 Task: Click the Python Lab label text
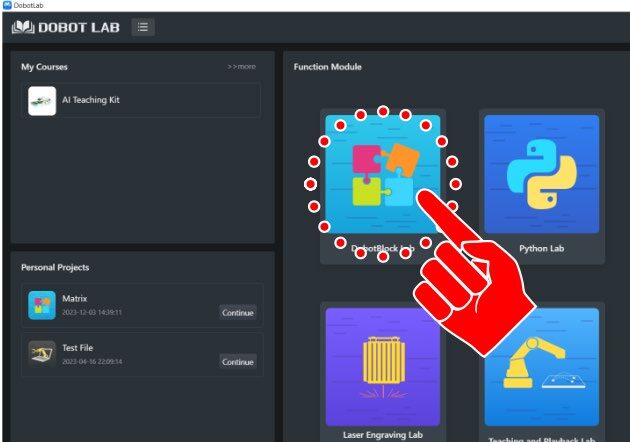pos(542,248)
